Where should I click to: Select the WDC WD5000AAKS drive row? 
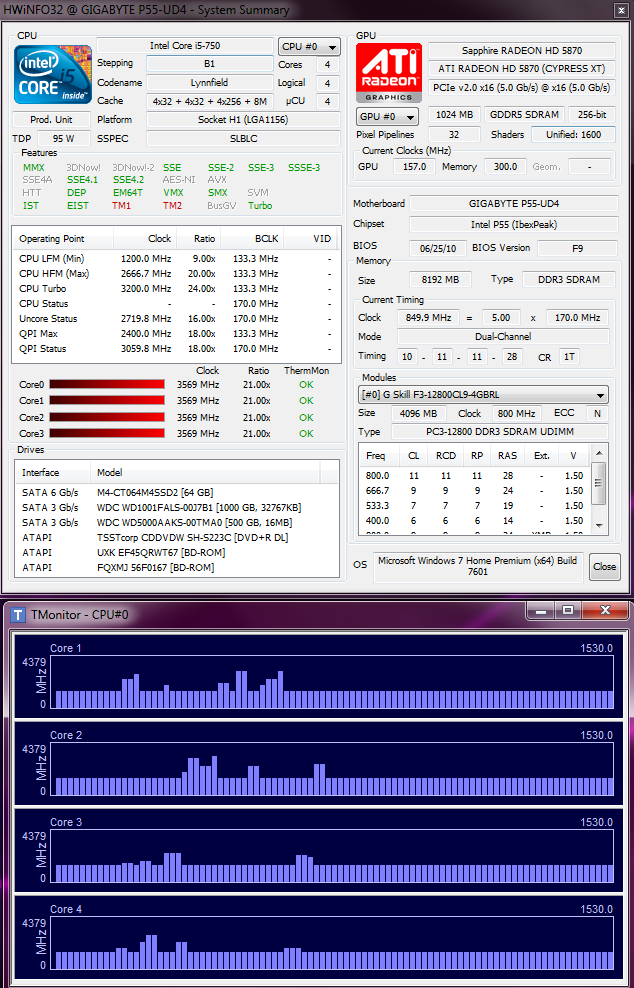(176, 522)
